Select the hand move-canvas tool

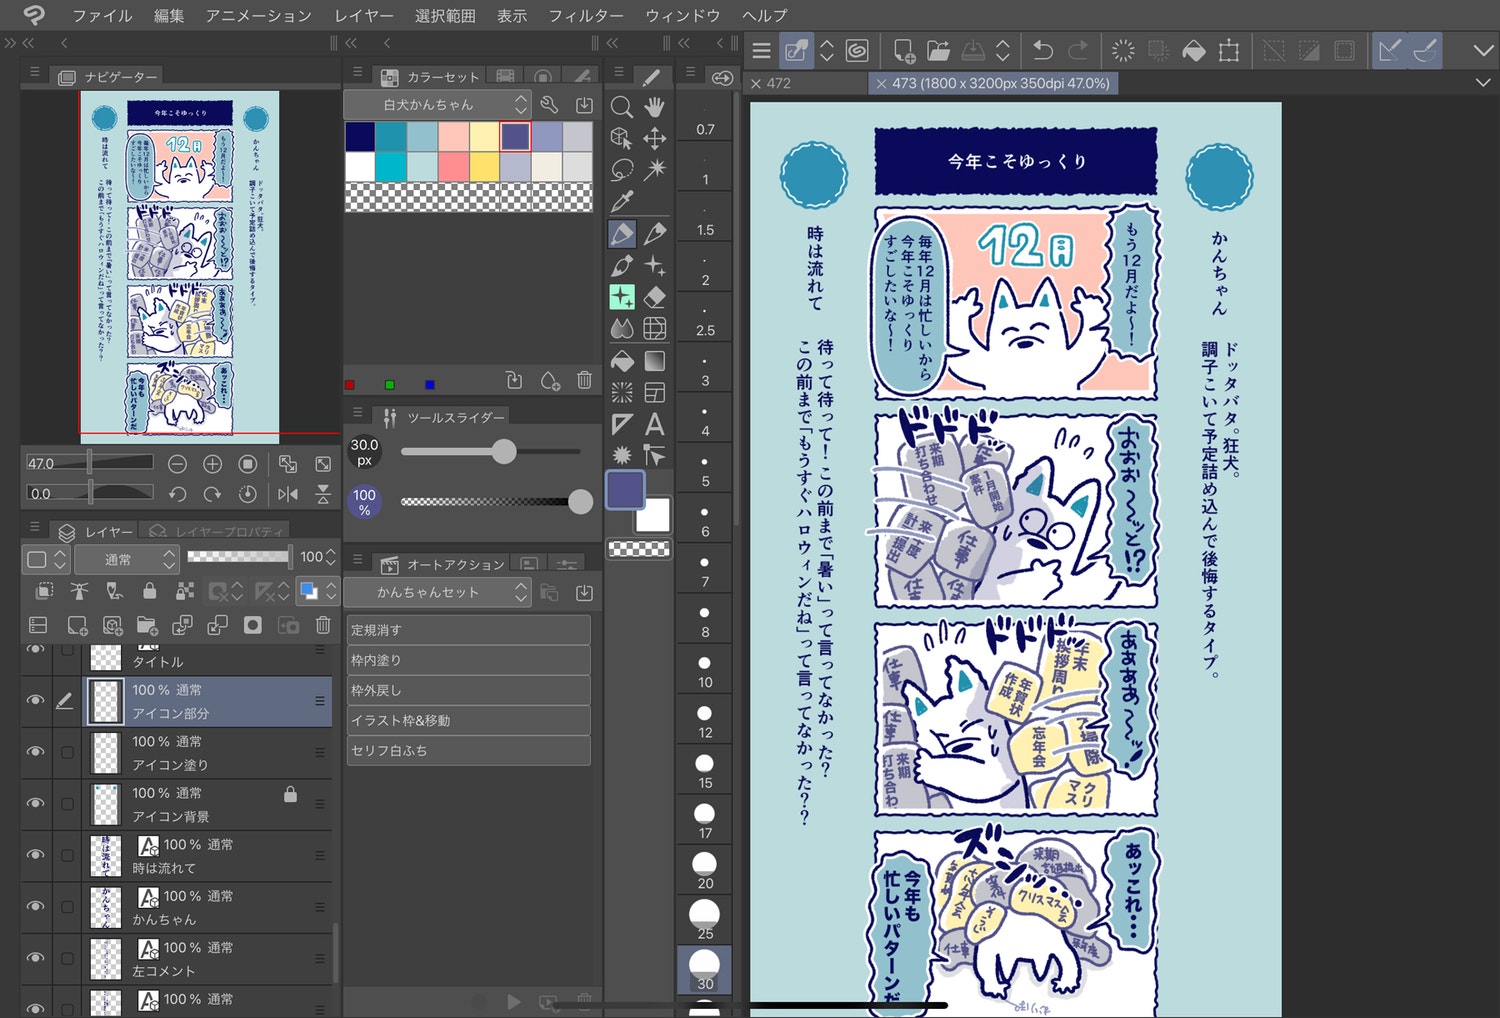coord(655,107)
